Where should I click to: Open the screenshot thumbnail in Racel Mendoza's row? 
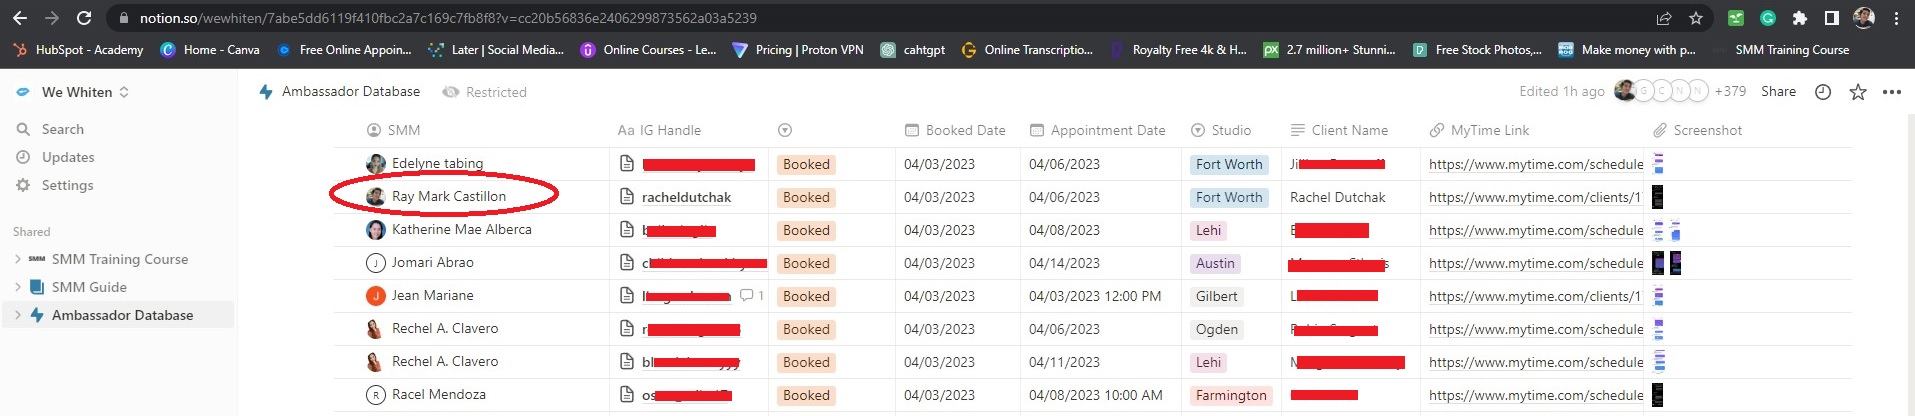pyautogui.click(x=1657, y=395)
